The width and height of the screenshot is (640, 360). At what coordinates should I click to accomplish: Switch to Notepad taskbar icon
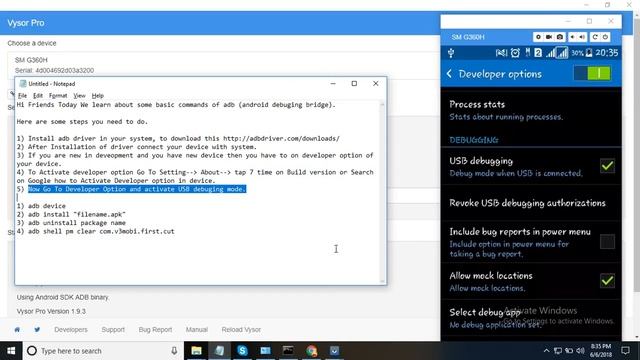click(220, 351)
